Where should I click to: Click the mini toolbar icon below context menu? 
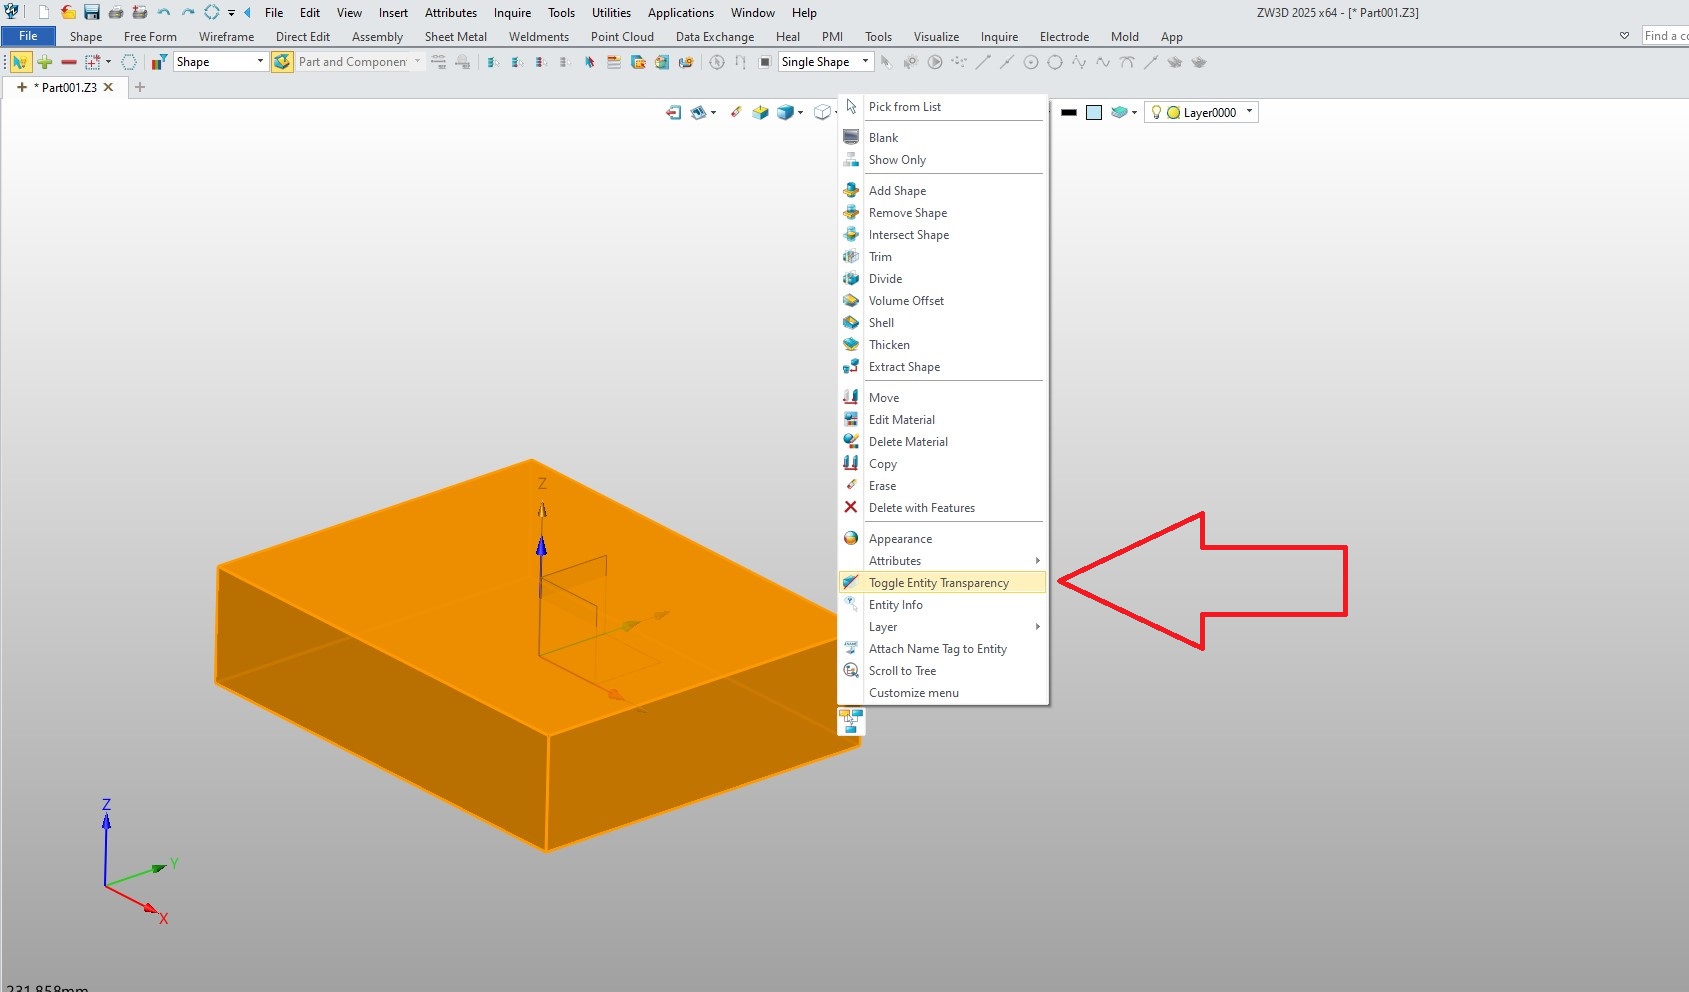pos(851,720)
